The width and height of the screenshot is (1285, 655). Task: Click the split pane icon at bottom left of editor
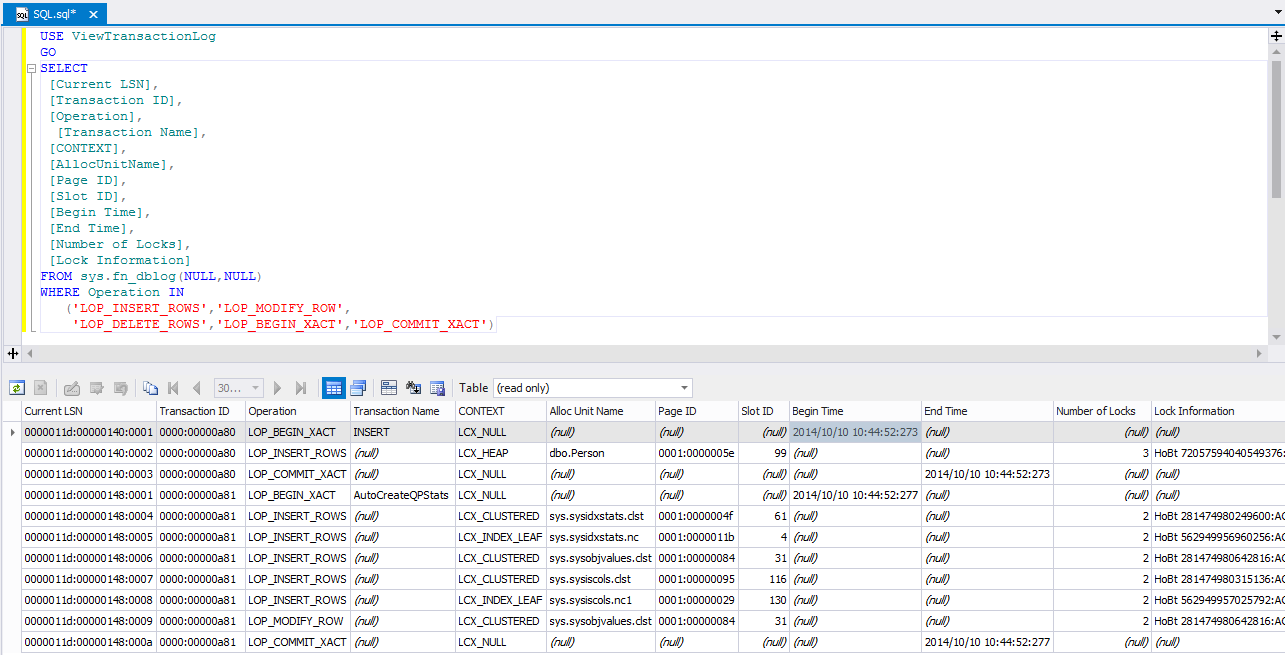coord(13,353)
